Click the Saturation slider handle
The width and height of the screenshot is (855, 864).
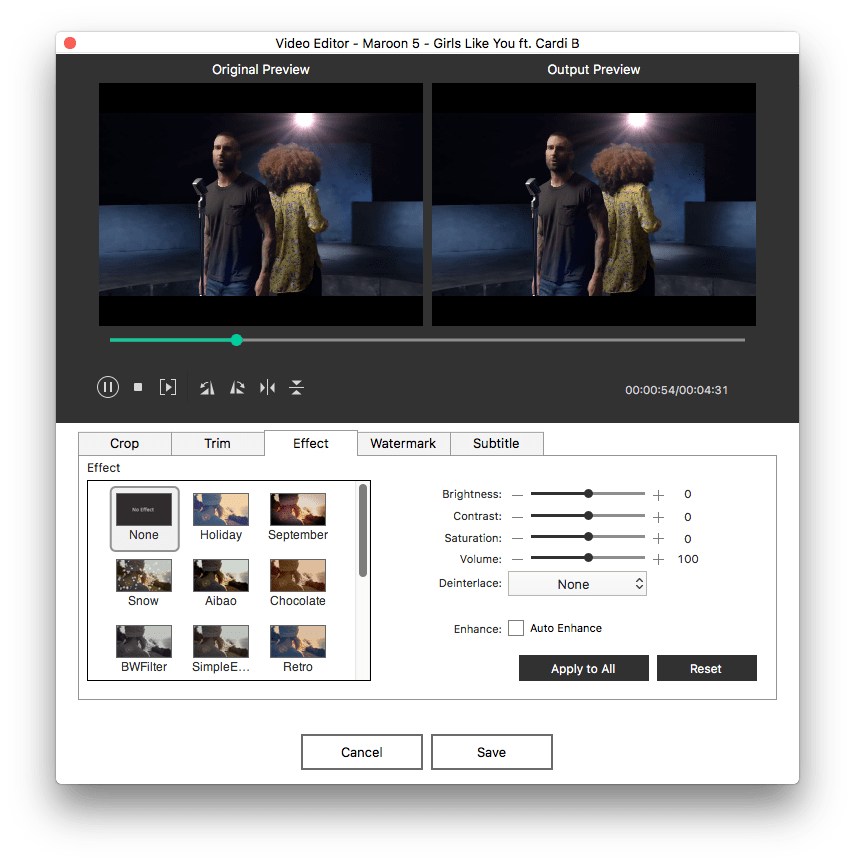coord(588,537)
